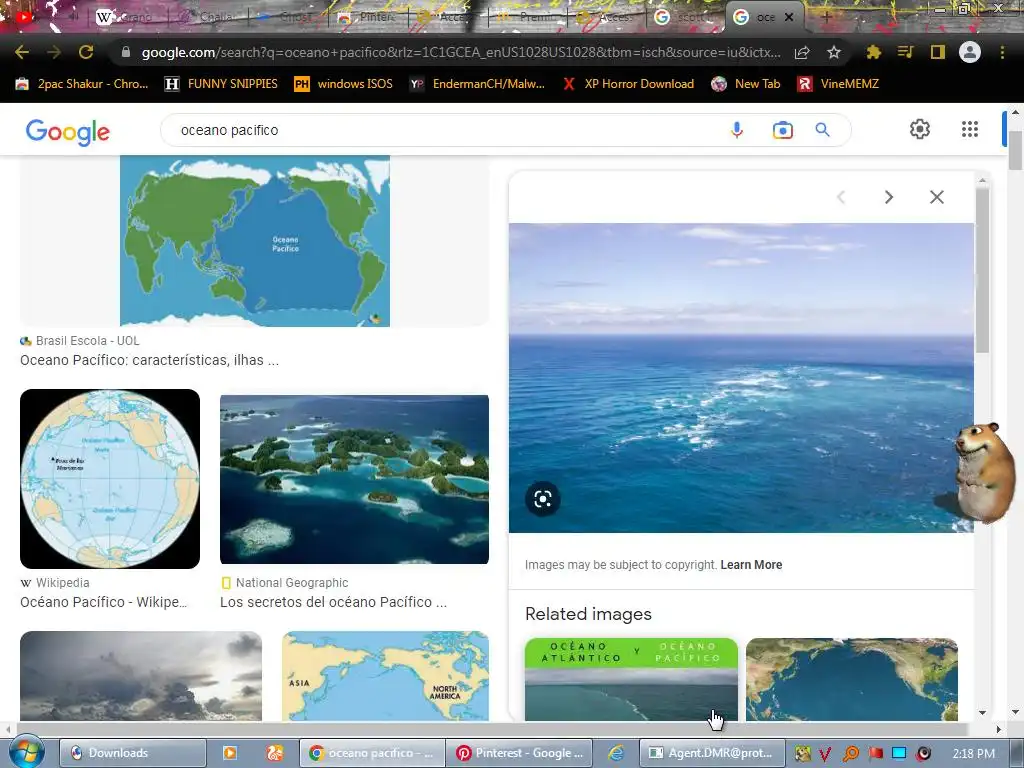Open related satellite Pacific map image
The height and width of the screenshot is (768, 1024).
pos(852,679)
